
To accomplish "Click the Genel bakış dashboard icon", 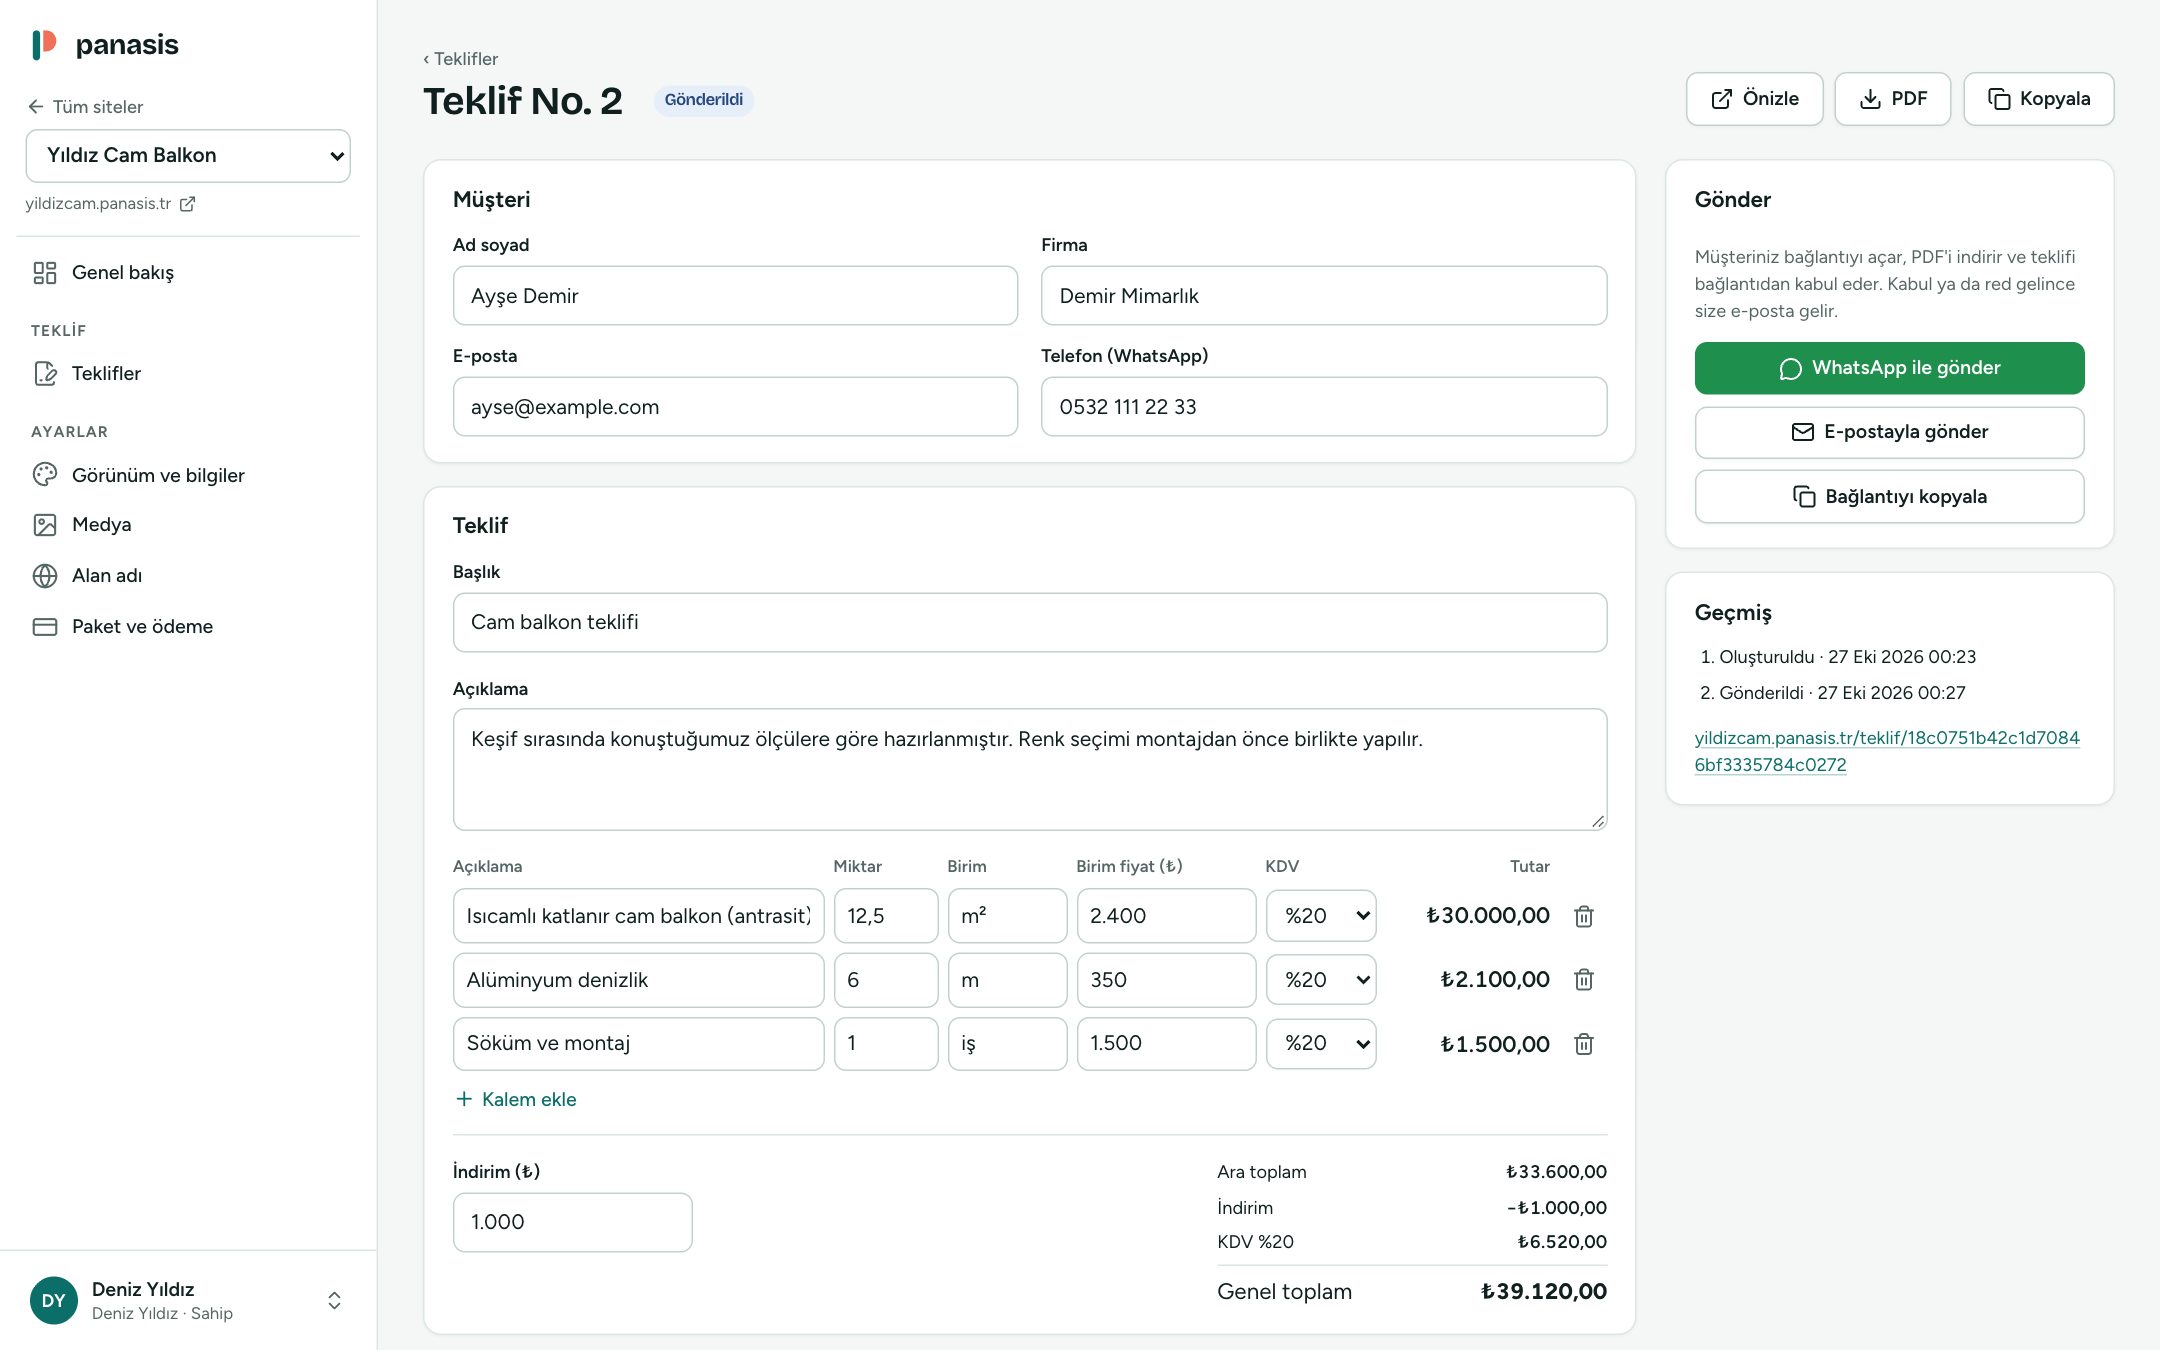I will tap(45, 273).
